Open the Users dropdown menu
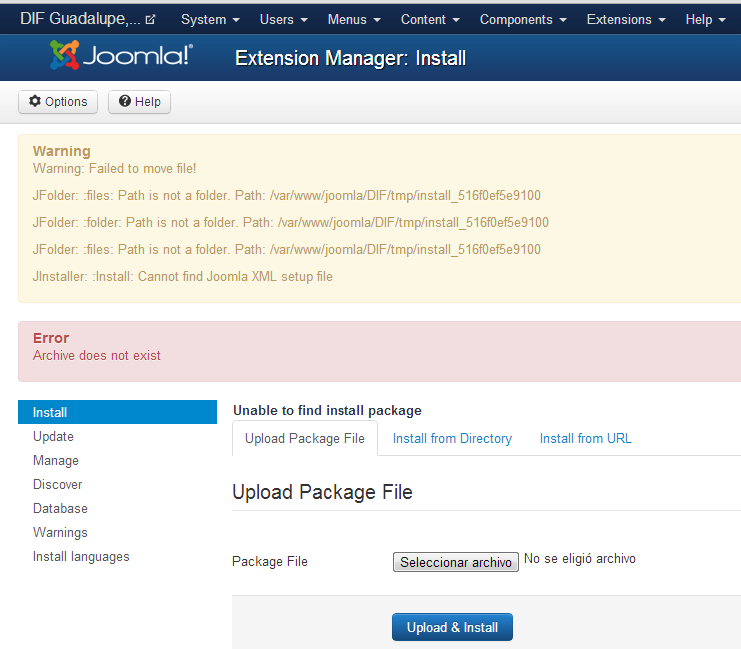Viewport: 741px width, 649px height. tap(284, 19)
